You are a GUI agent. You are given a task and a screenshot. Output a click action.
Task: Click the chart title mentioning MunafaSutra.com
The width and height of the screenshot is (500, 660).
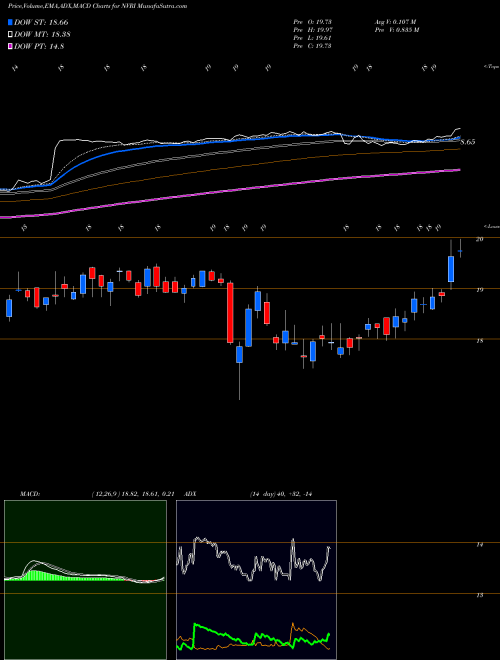coord(98,6)
